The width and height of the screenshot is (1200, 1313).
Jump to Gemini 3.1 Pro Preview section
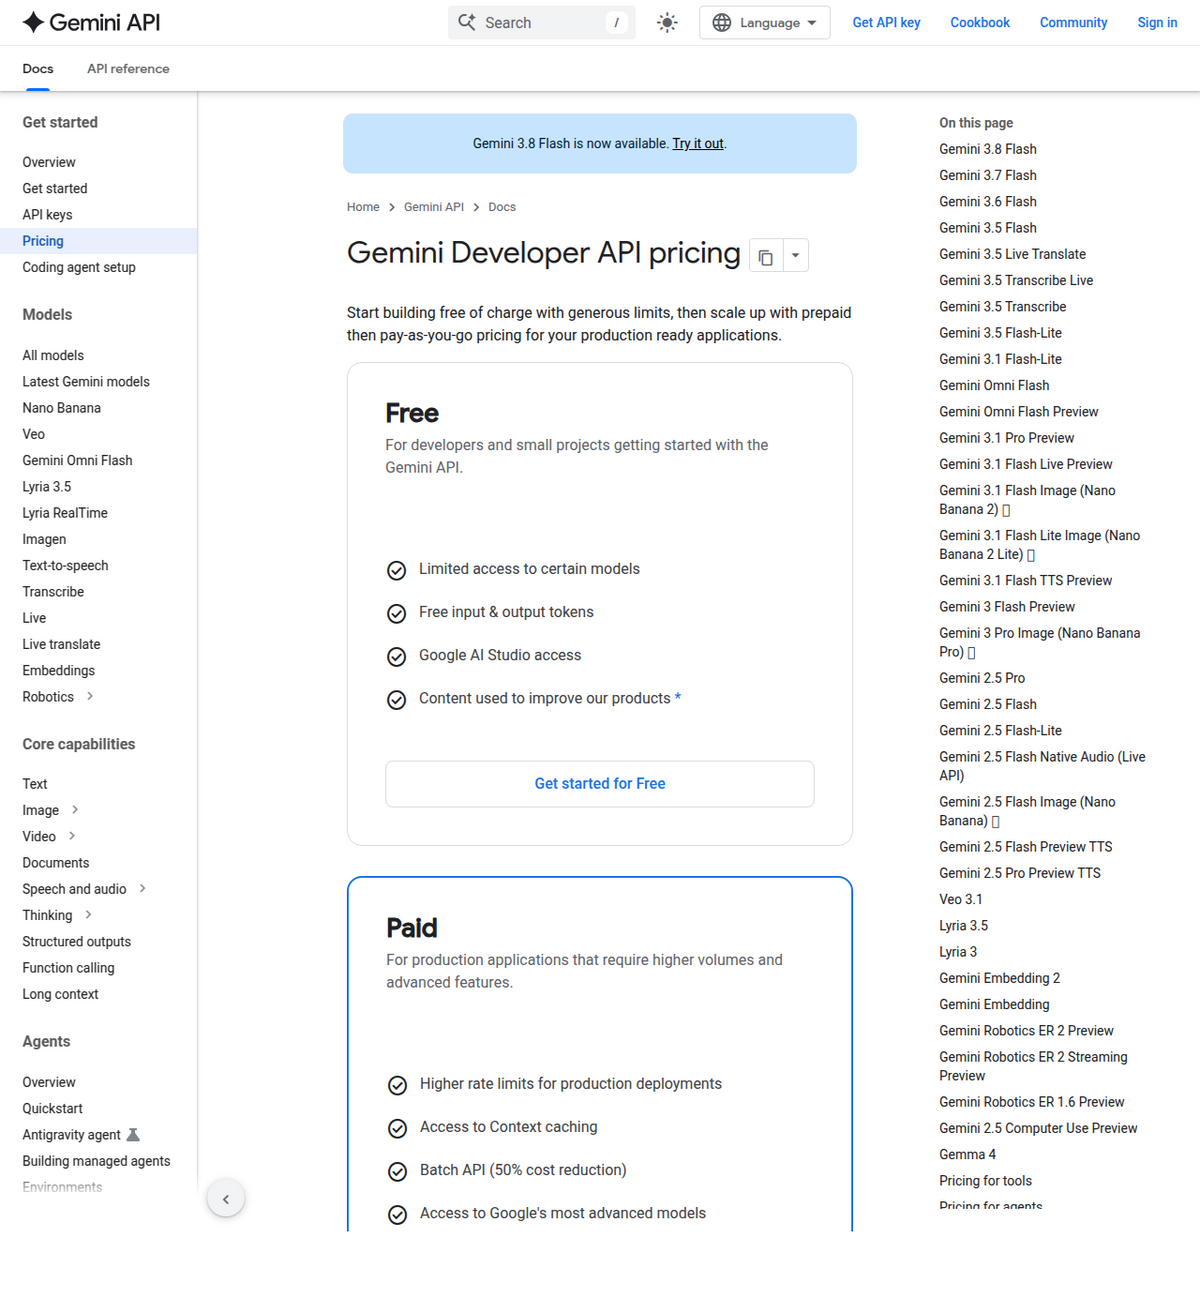[x=1006, y=438]
